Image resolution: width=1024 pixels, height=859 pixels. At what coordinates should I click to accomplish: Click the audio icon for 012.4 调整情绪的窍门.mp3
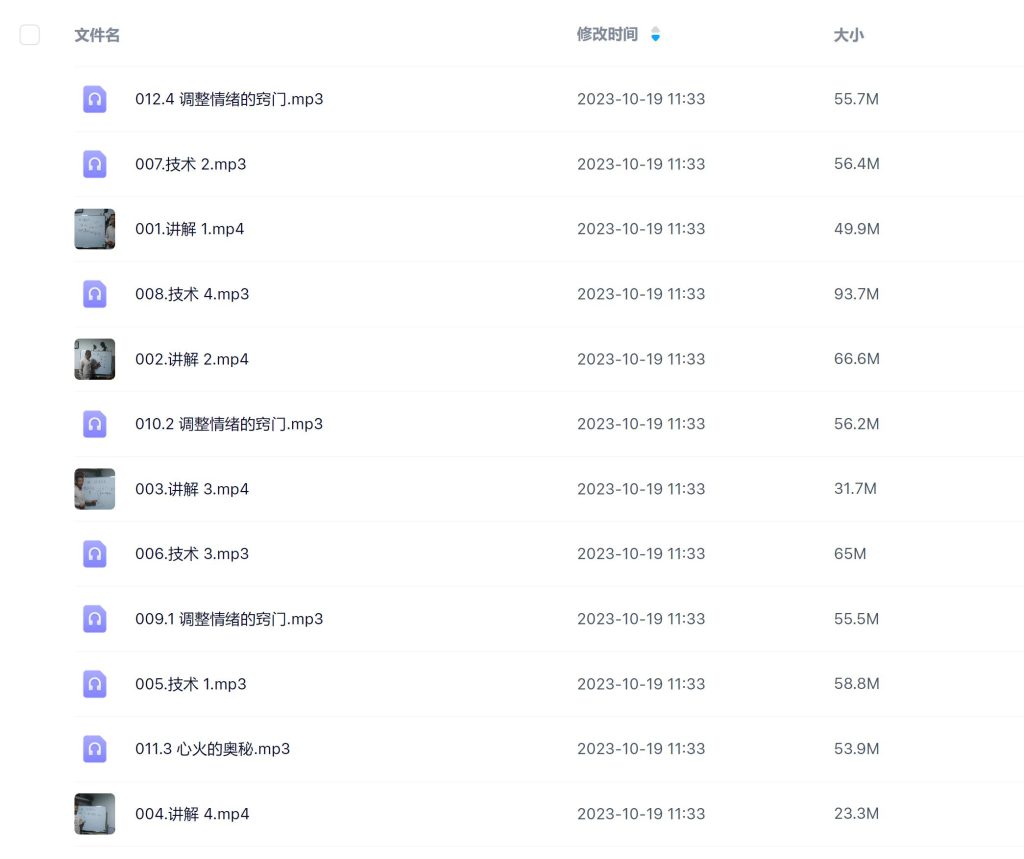94,99
